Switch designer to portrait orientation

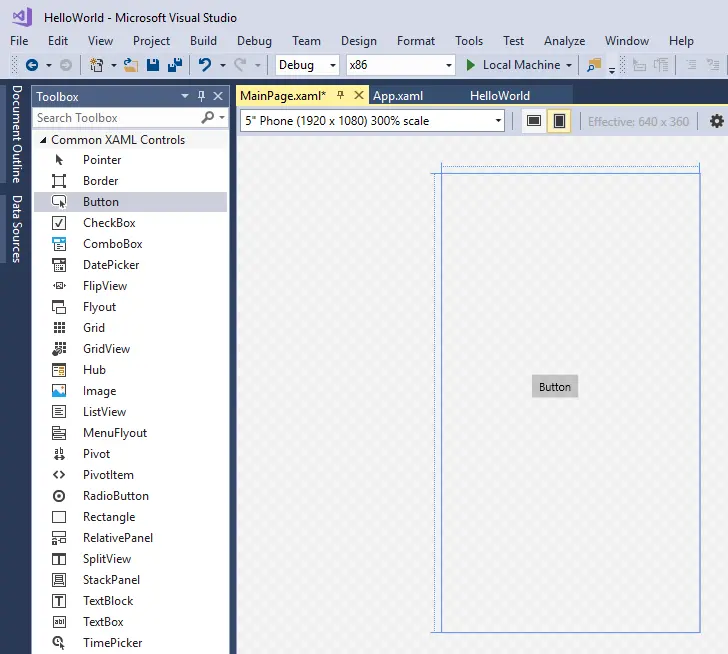(x=559, y=121)
